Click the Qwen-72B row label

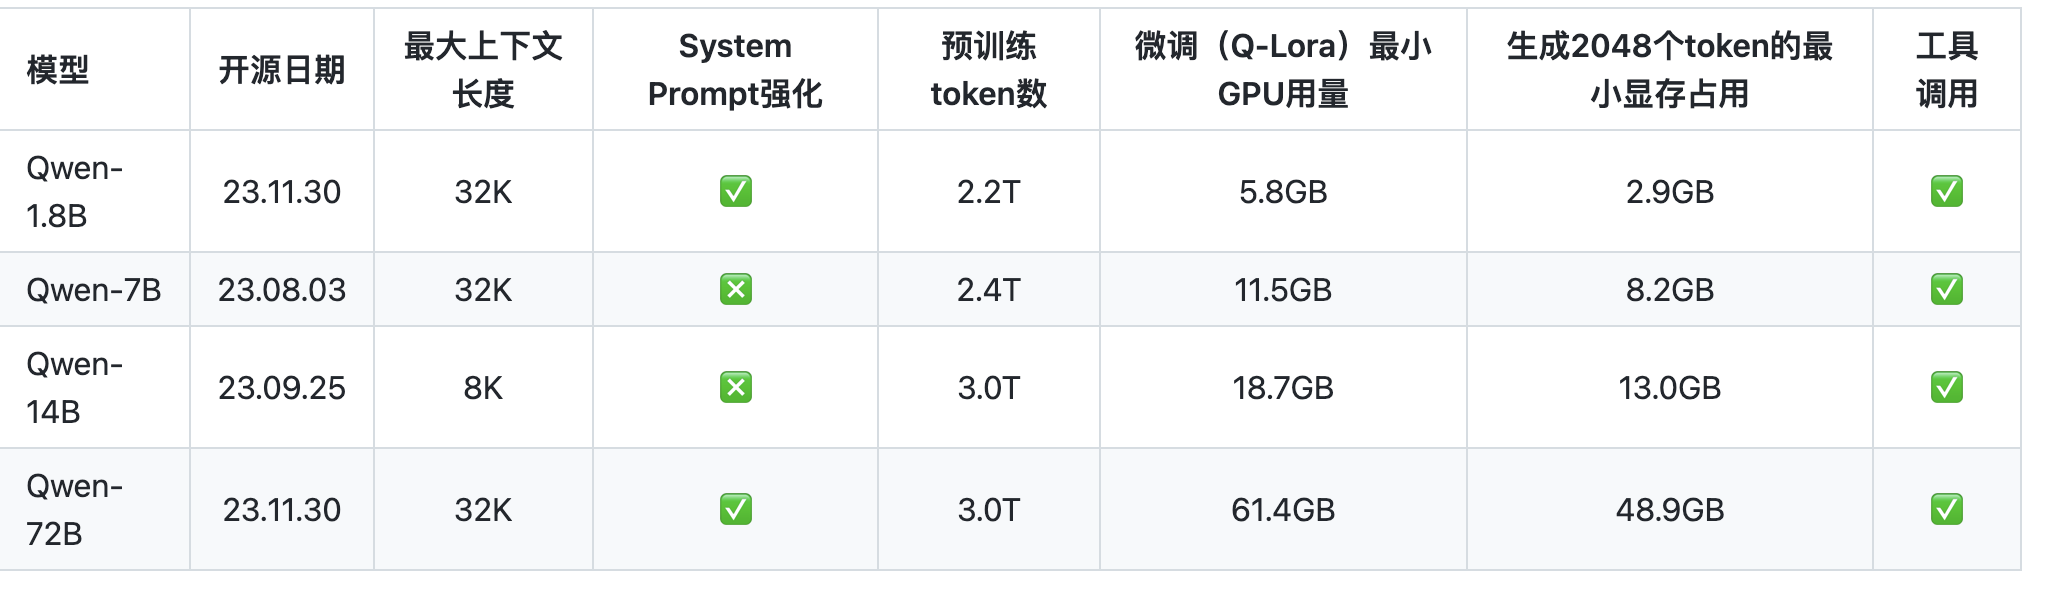click(75, 509)
